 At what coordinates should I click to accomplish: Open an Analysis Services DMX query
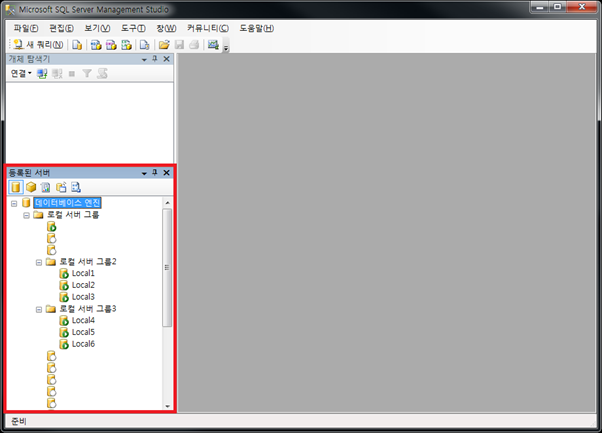pos(111,45)
